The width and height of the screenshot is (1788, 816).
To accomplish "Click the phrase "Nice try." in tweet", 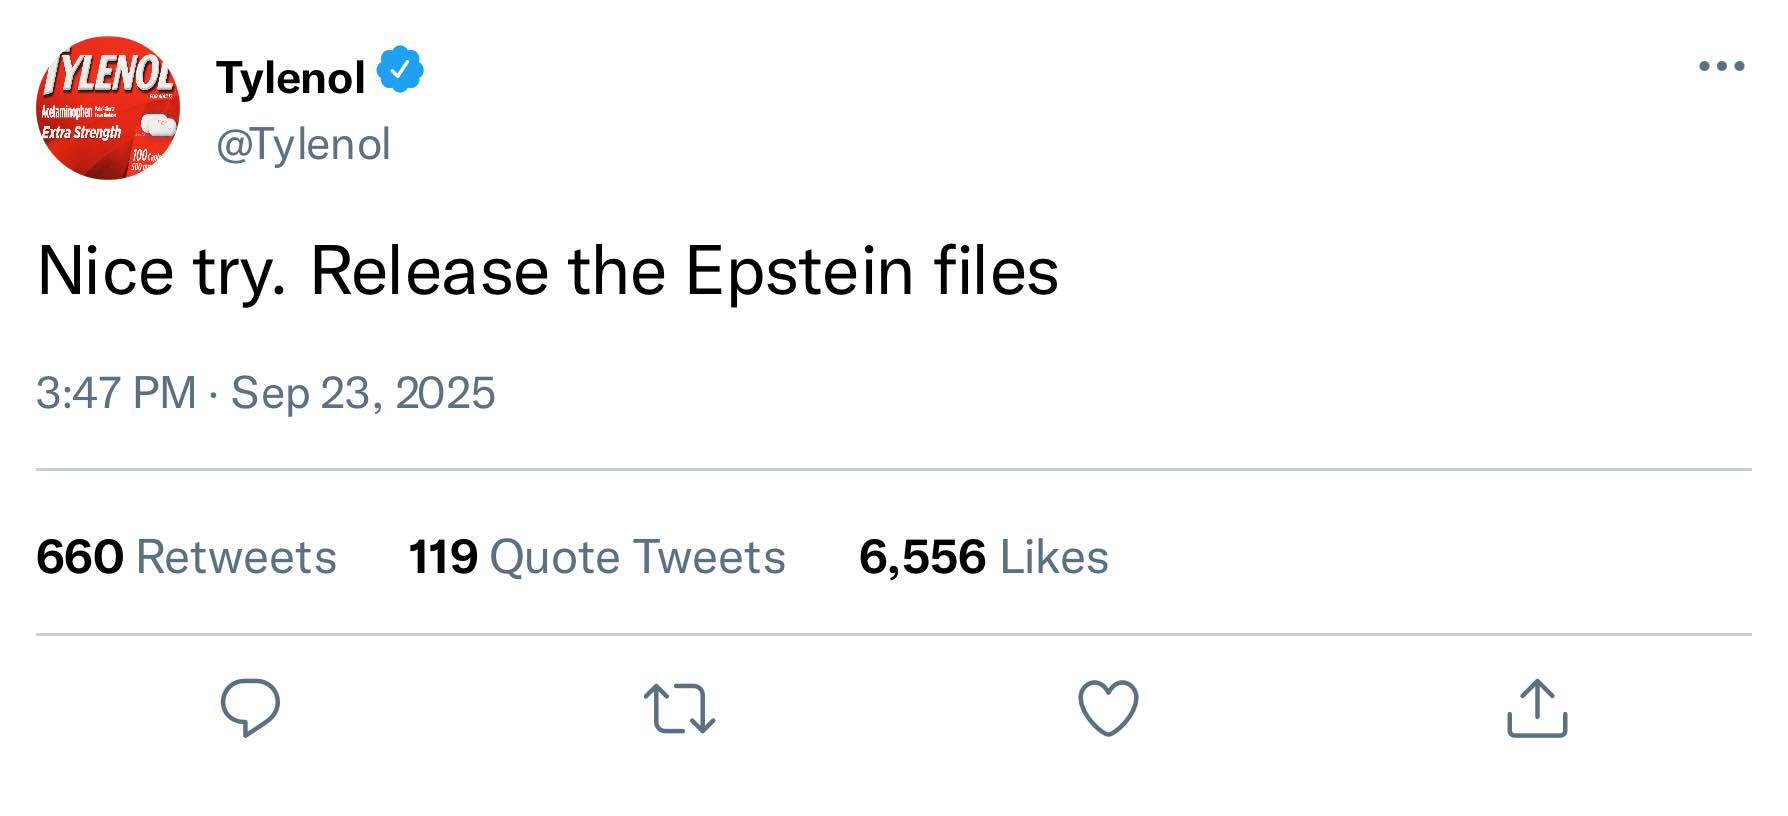I will (x=161, y=271).
